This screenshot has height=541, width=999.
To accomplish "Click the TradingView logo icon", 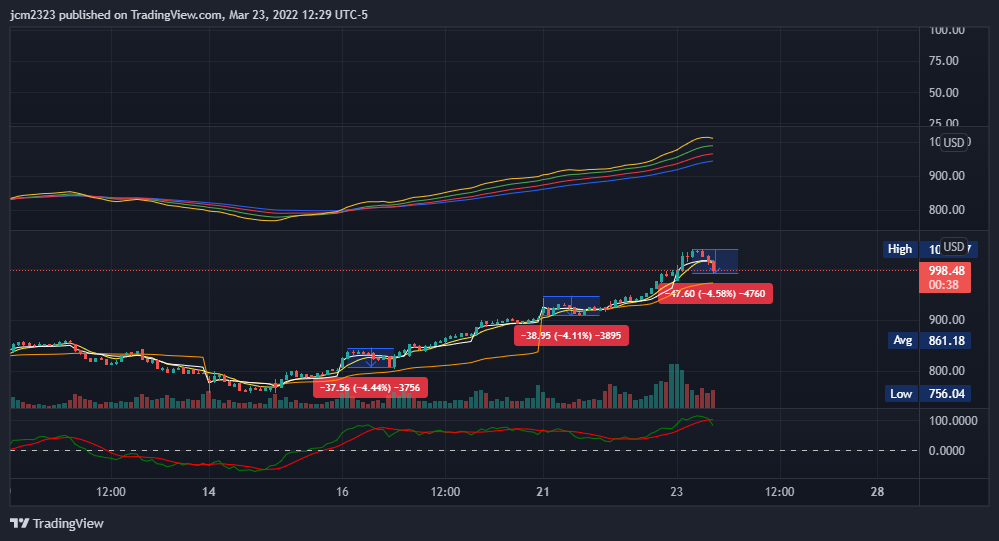I will click(x=19, y=523).
